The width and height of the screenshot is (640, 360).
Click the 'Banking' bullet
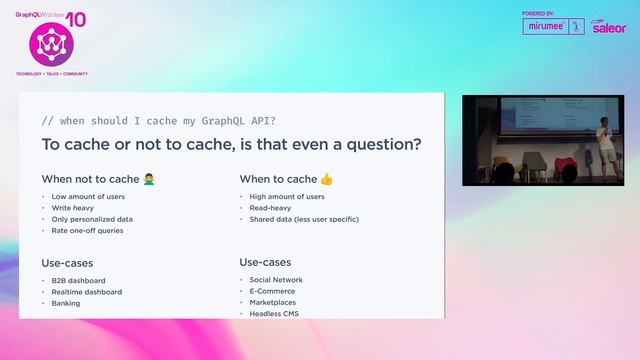tap(66, 303)
